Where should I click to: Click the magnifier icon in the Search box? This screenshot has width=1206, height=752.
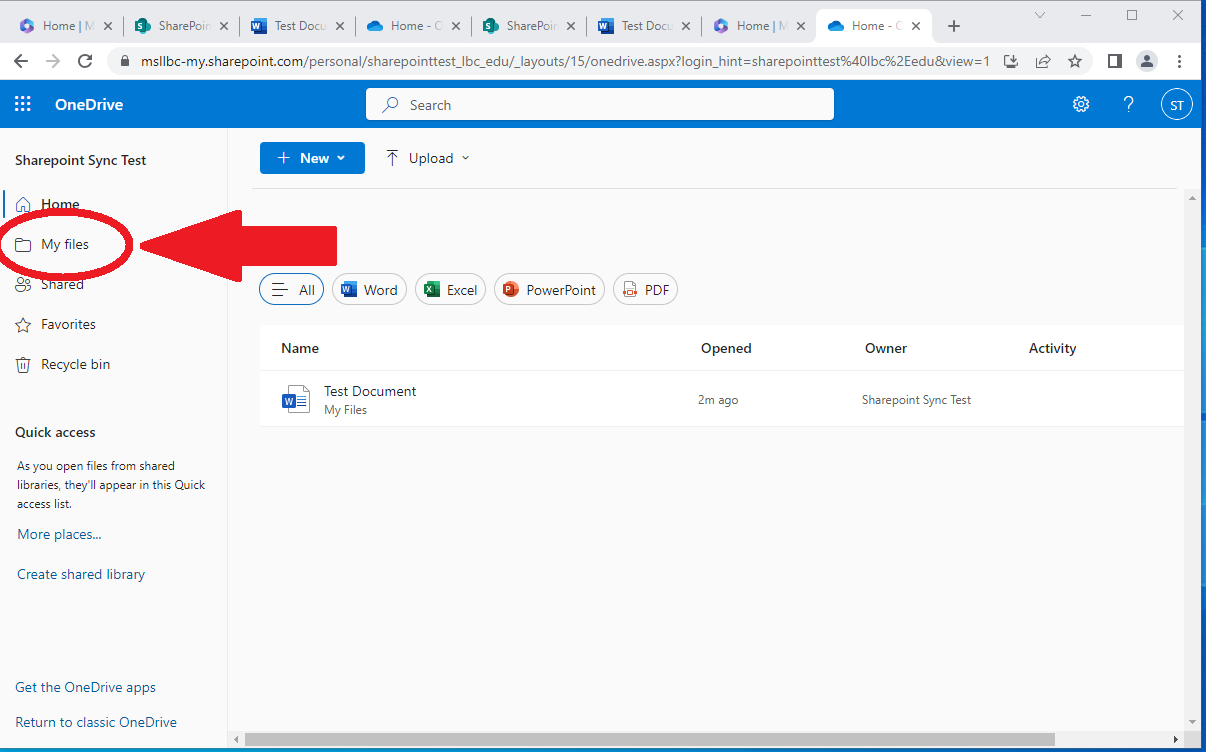click(x=391, y=104)
